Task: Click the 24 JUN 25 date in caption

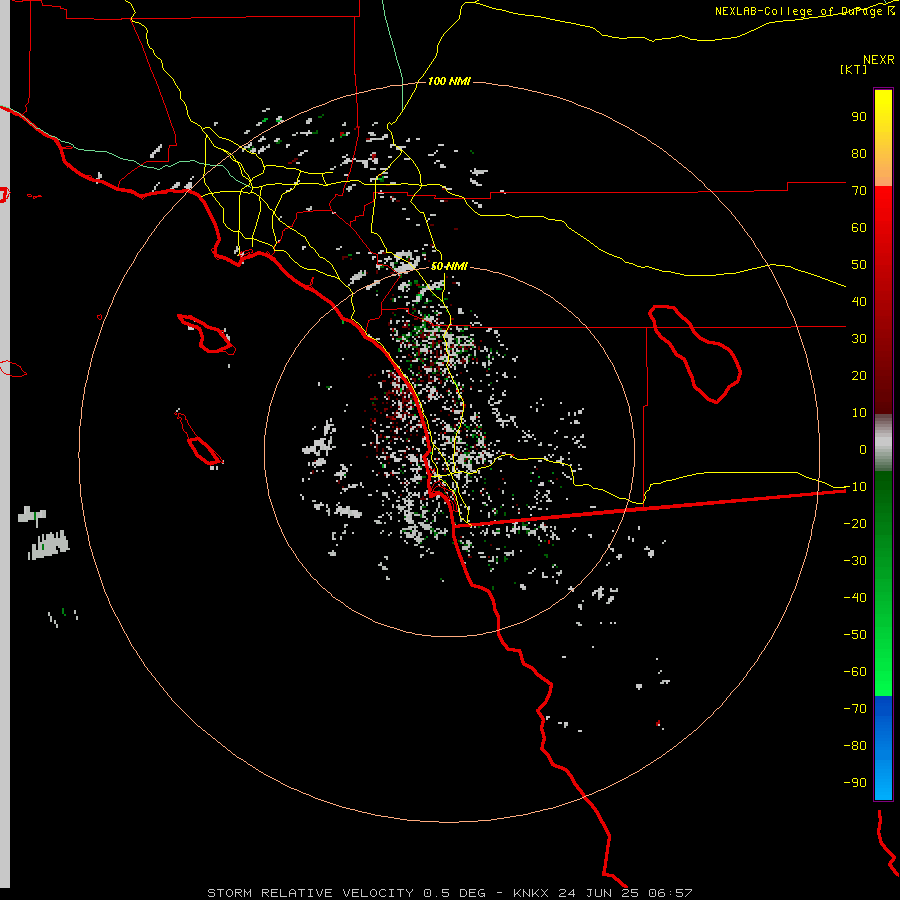Action: [x=599, y=893]
